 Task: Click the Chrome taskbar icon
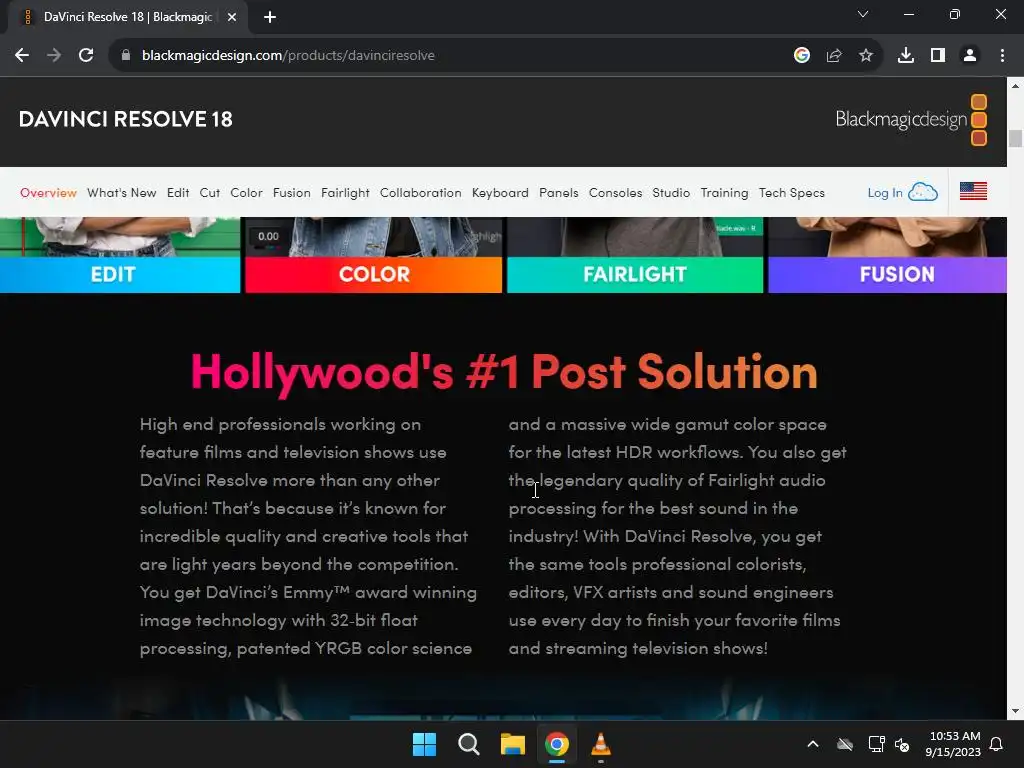pyautogui.click(x=557, y=744)
